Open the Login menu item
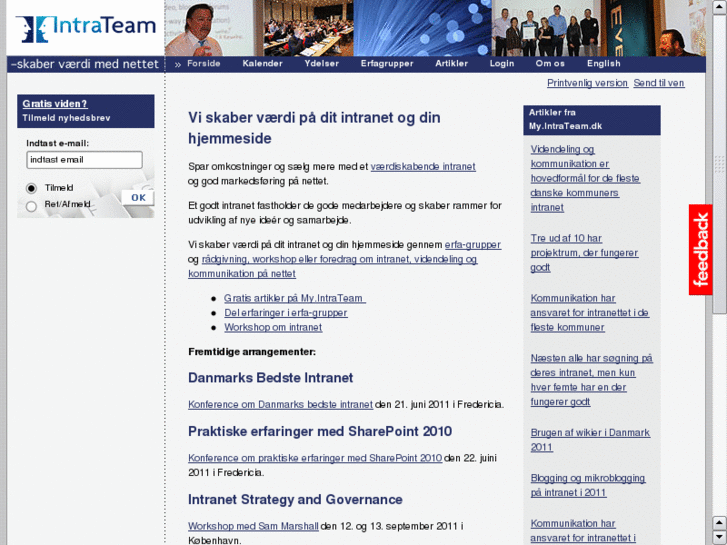This screenshot has height=545, width=727. click(502, 64)
